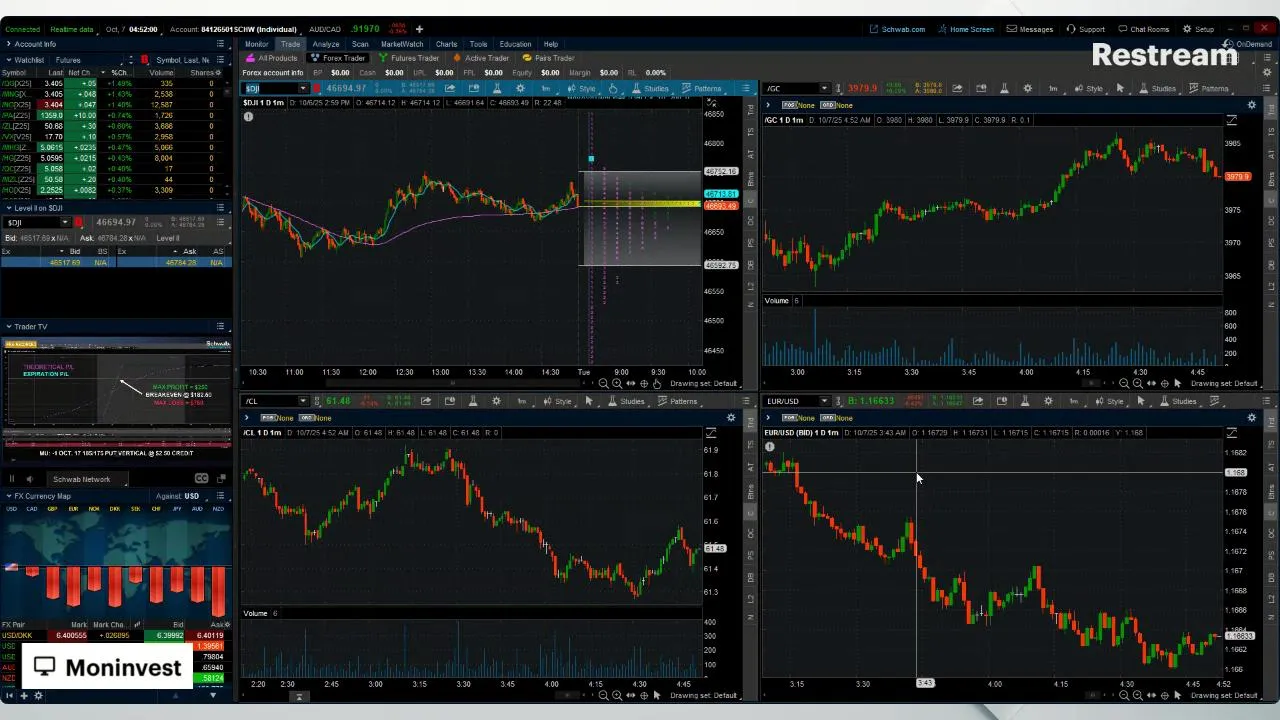Toggle the L2 side tab on /CL chart

click(751, 600)
